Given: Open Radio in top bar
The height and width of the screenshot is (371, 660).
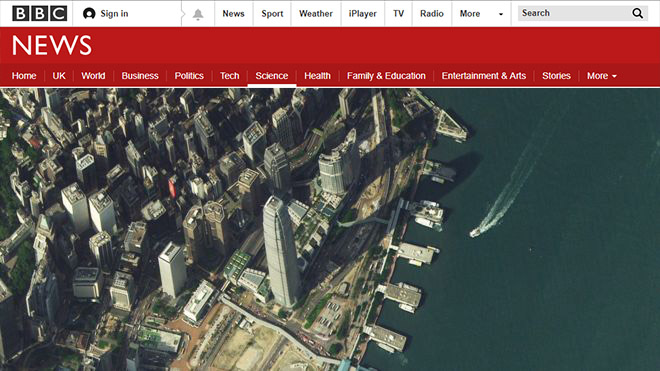Looking at the screenshot, I should point(431,13).
